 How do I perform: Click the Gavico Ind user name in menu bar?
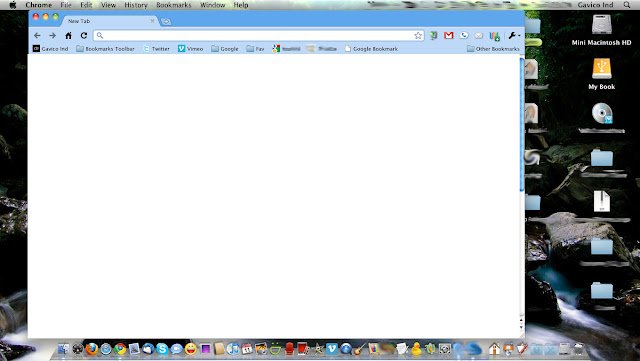(596, 5)
